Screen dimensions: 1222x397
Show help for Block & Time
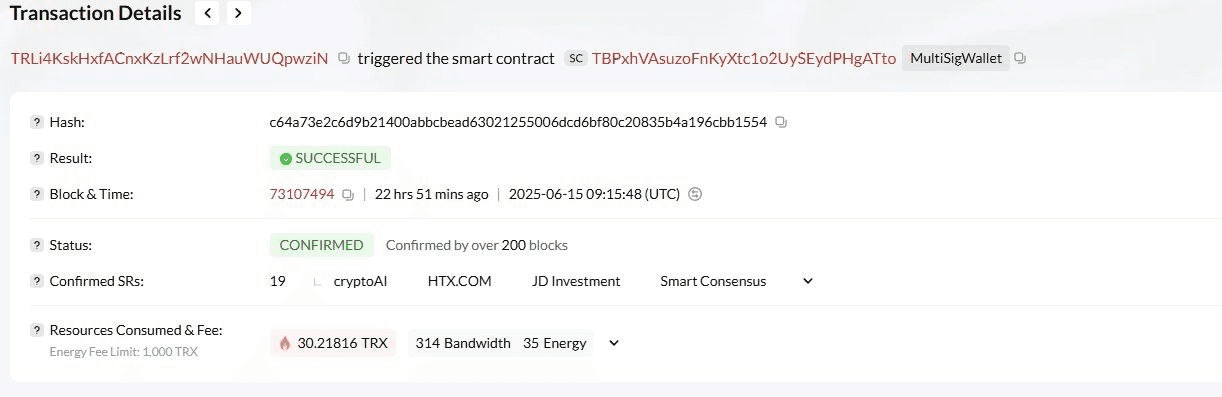pyautogui.click(x=37, y=194)
